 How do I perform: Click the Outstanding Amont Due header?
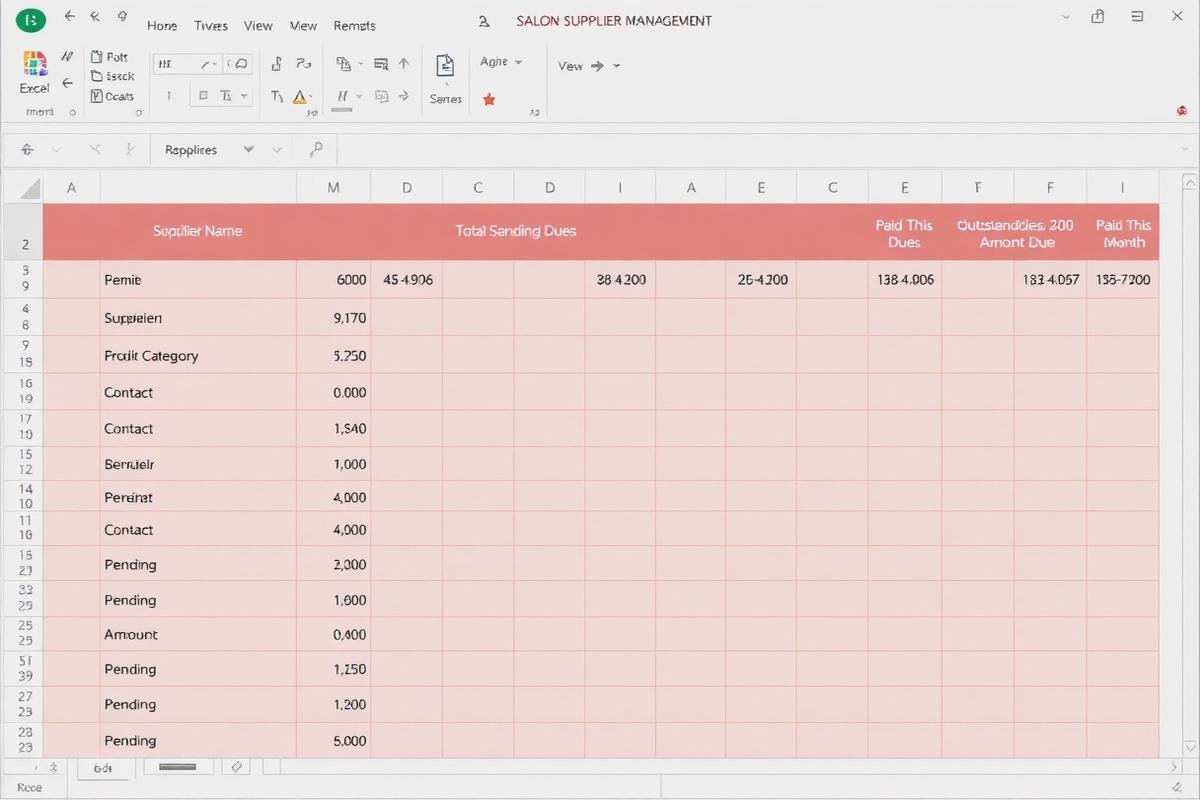coord(1014,234)
